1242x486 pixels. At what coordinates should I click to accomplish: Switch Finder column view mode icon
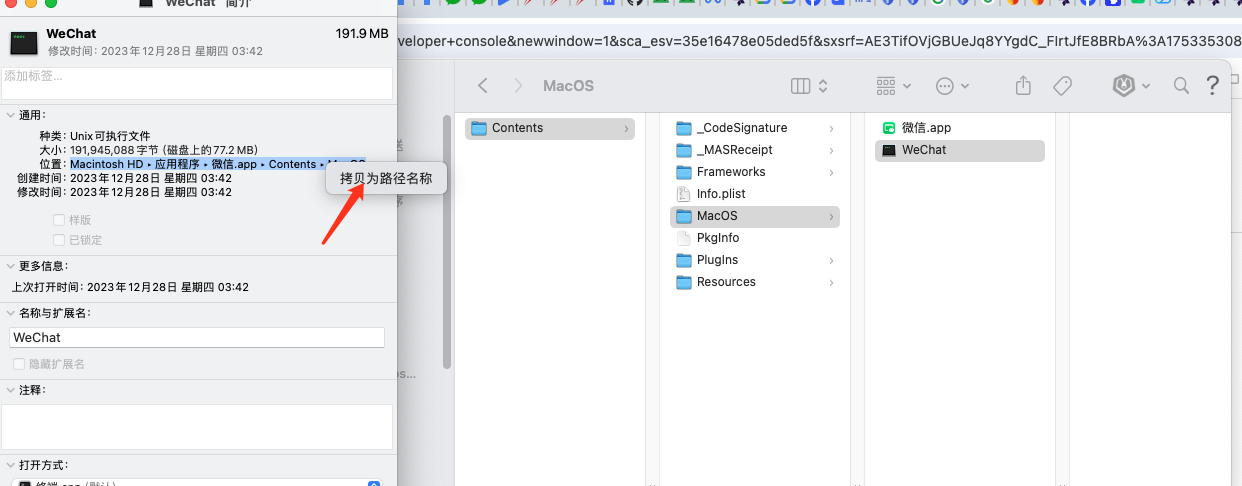(801, 86)
